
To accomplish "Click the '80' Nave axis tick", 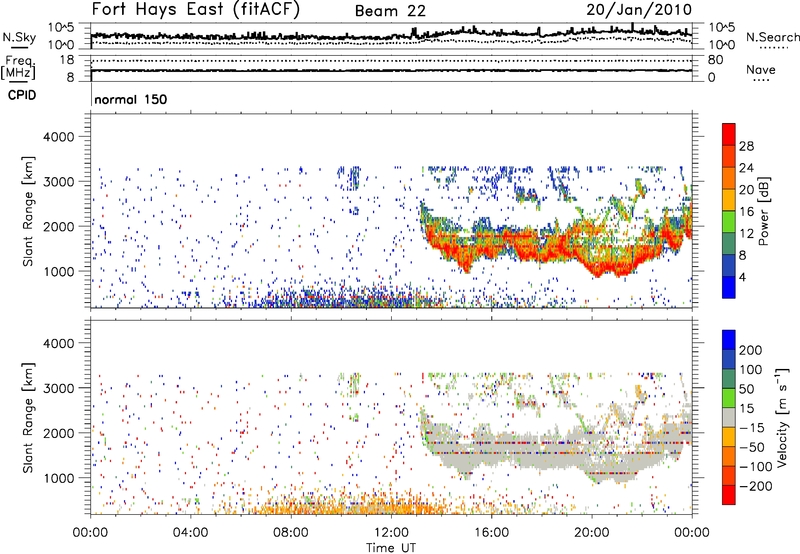I will (x=715, y=60).
